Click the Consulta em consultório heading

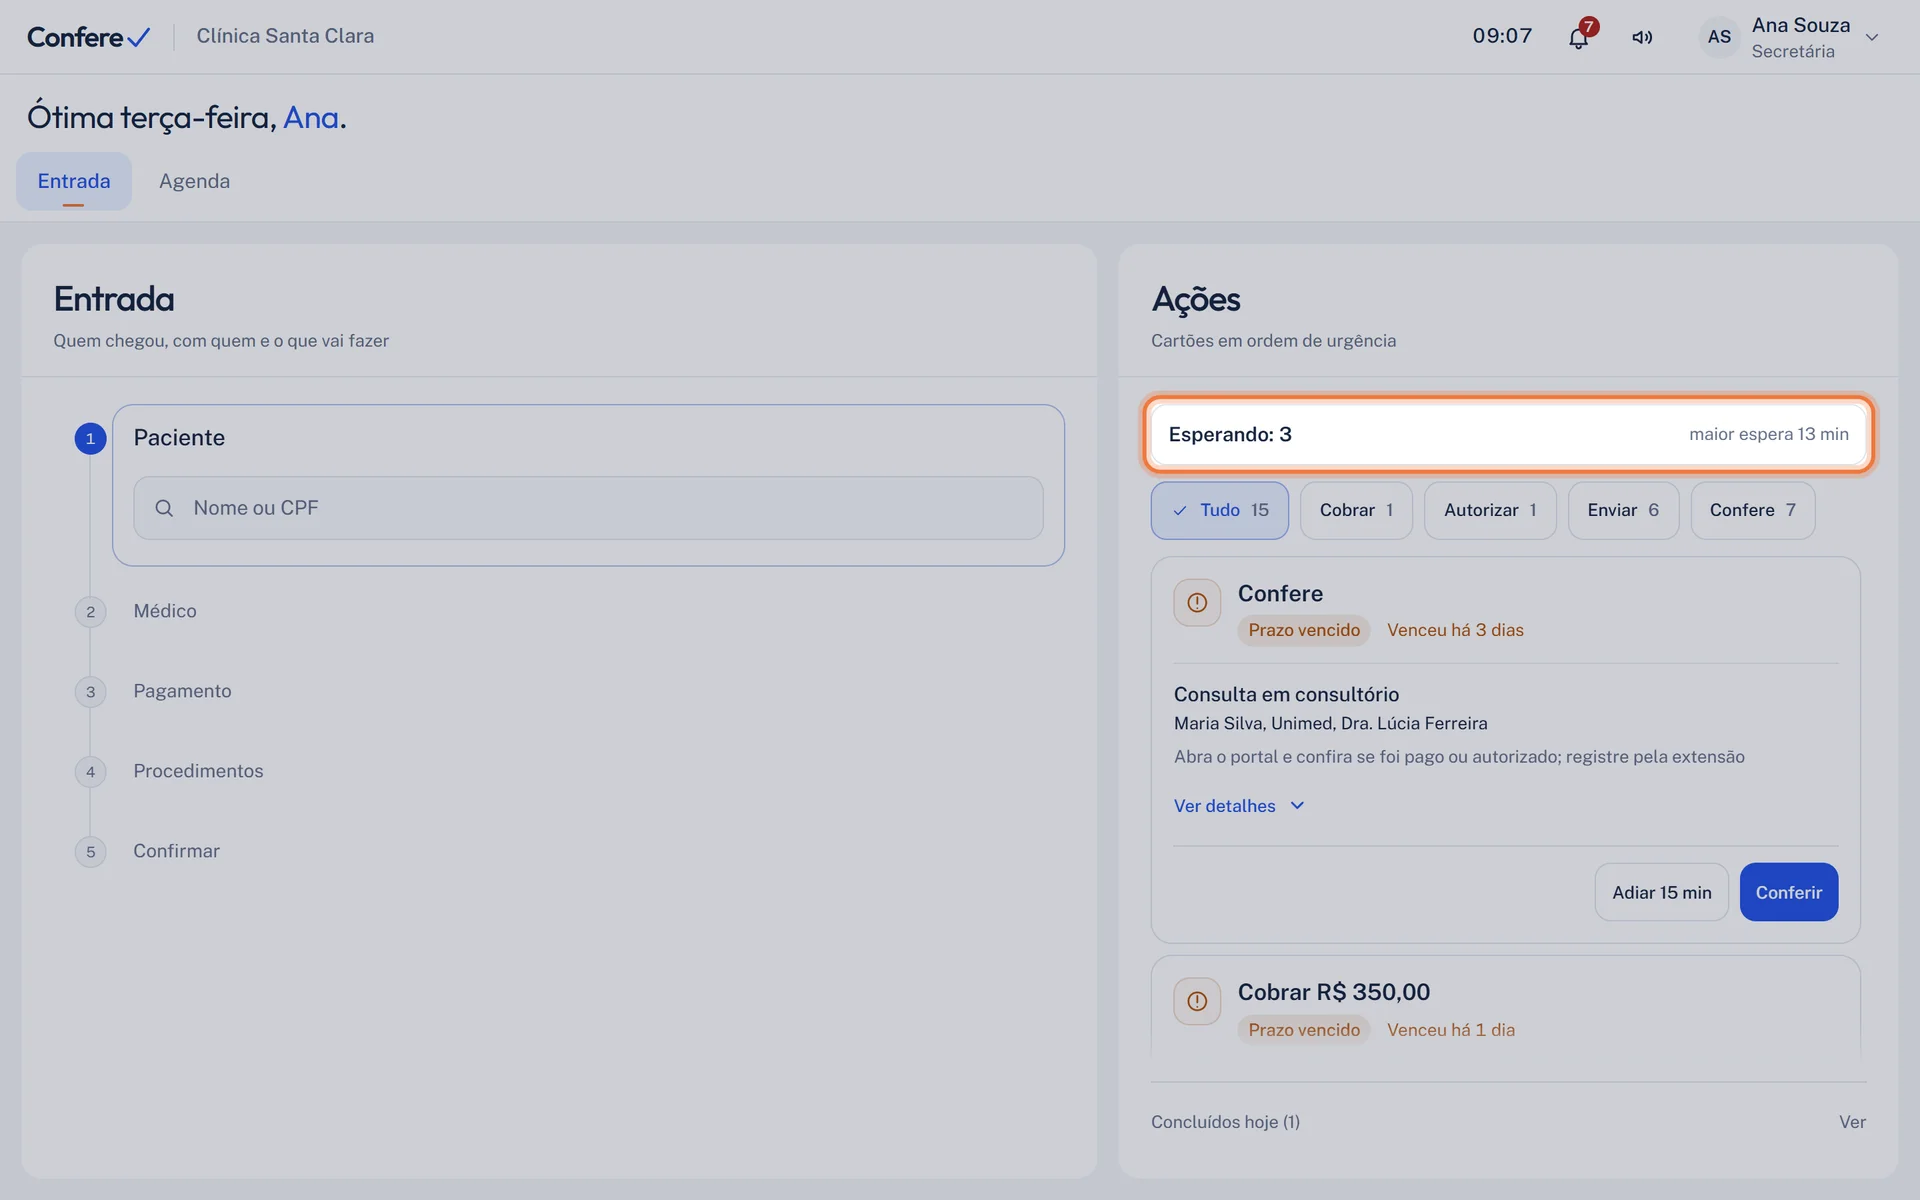pyautogui.click(x=1286, y=694)
